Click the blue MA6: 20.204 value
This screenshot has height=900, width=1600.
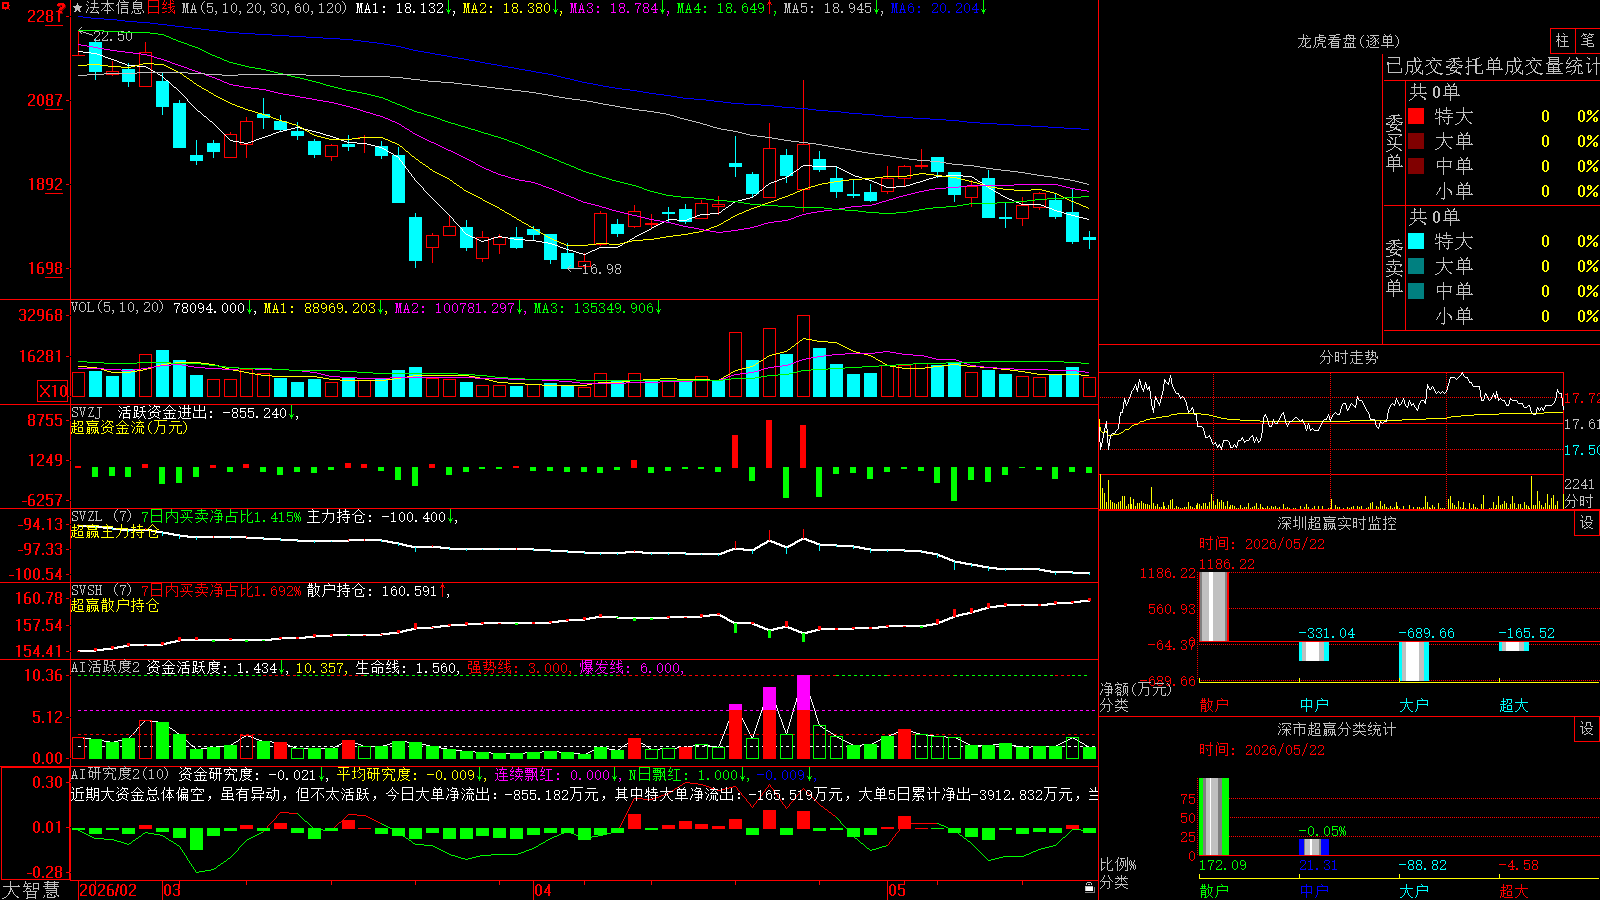pyautogui.click(x=938, y=8)
